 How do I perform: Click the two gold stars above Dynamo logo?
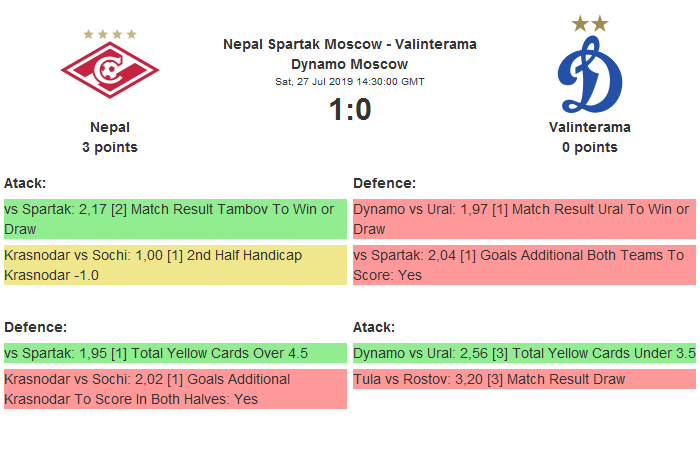tap(590, 23)
